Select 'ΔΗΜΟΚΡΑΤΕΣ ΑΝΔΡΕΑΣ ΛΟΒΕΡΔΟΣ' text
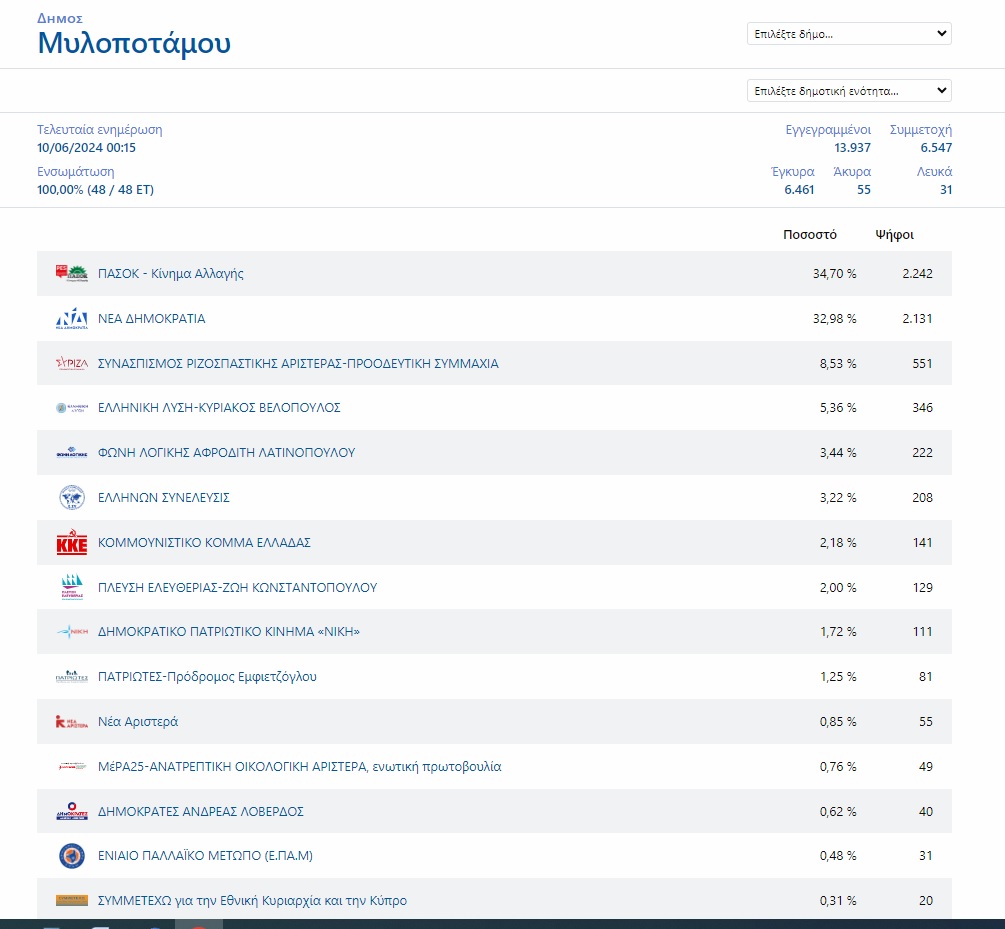 [201, 811]
